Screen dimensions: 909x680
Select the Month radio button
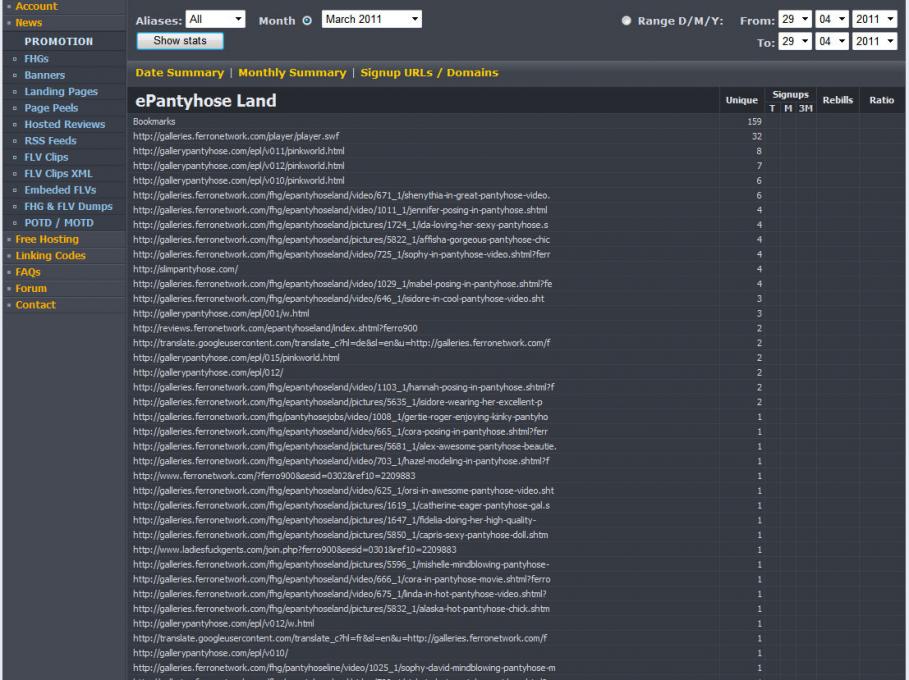pyautogui.click(x=307, y=21)
